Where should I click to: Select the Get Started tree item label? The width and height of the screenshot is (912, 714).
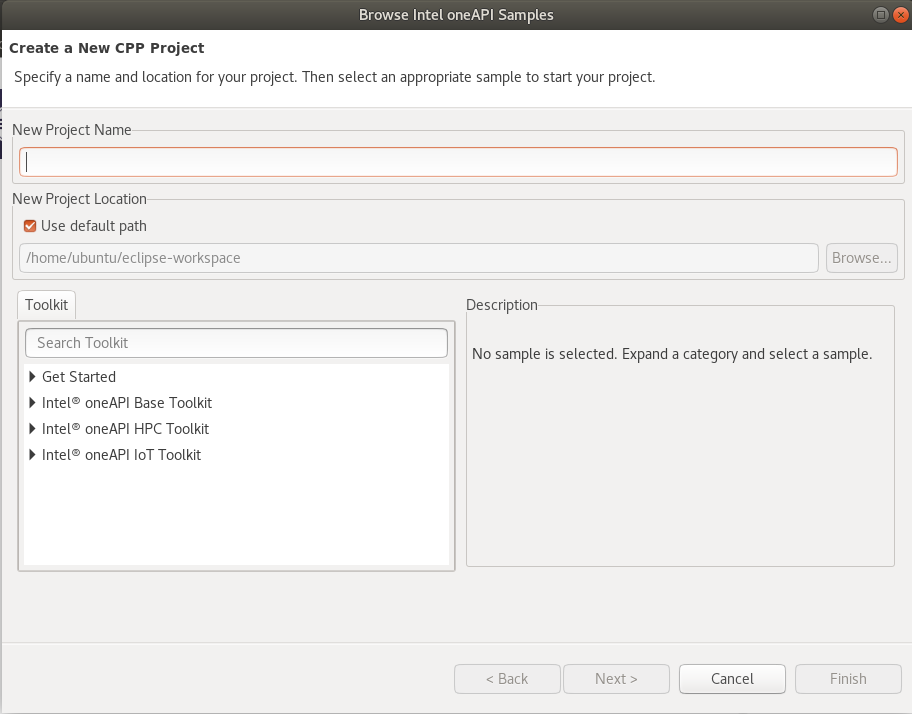pos(79,377)
